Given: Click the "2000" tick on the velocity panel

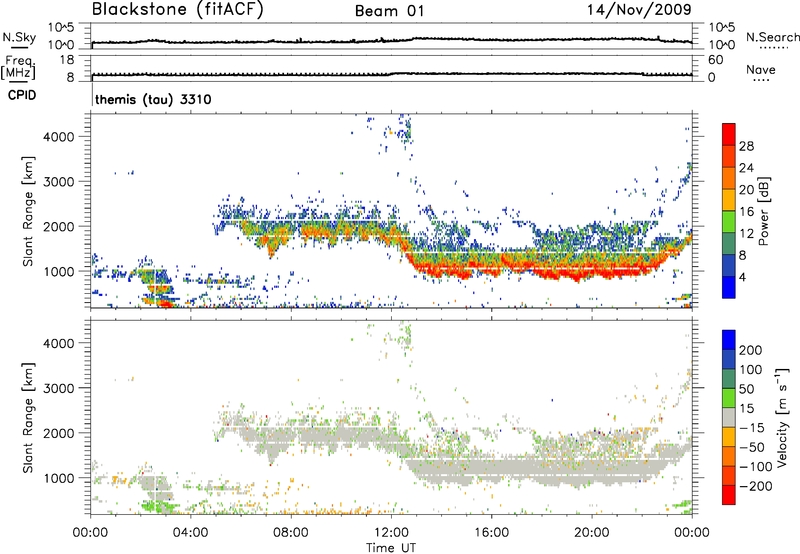Looking at the screenshot, I should (x=59, y=433).
